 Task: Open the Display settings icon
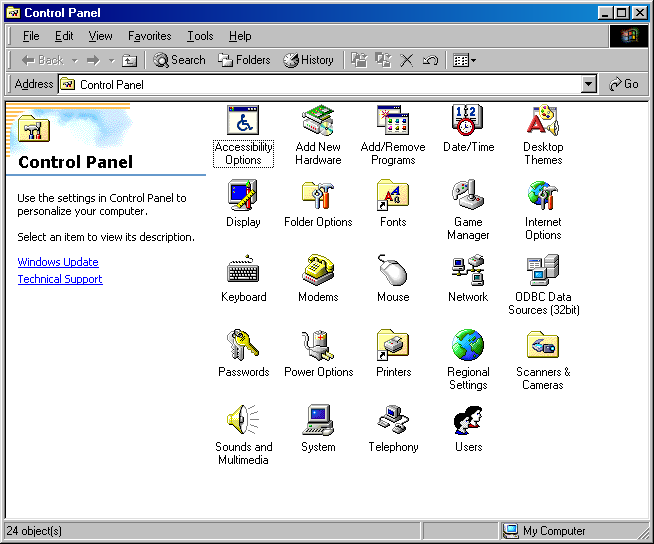point(243,195)
